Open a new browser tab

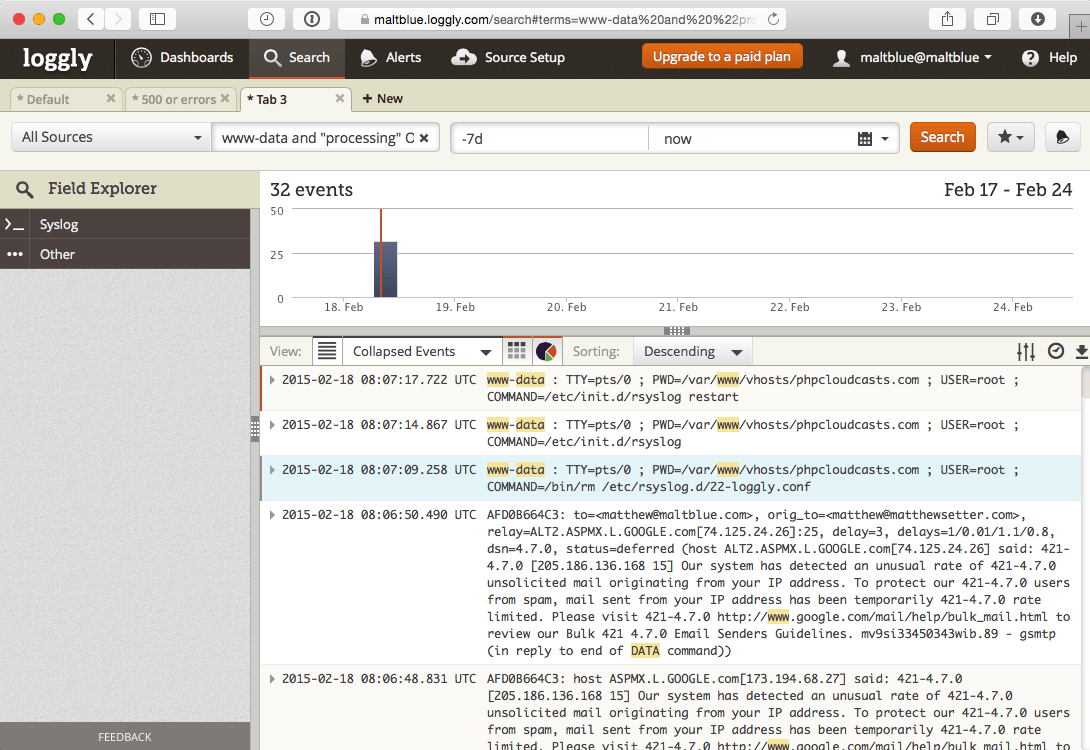[1080, 26]
